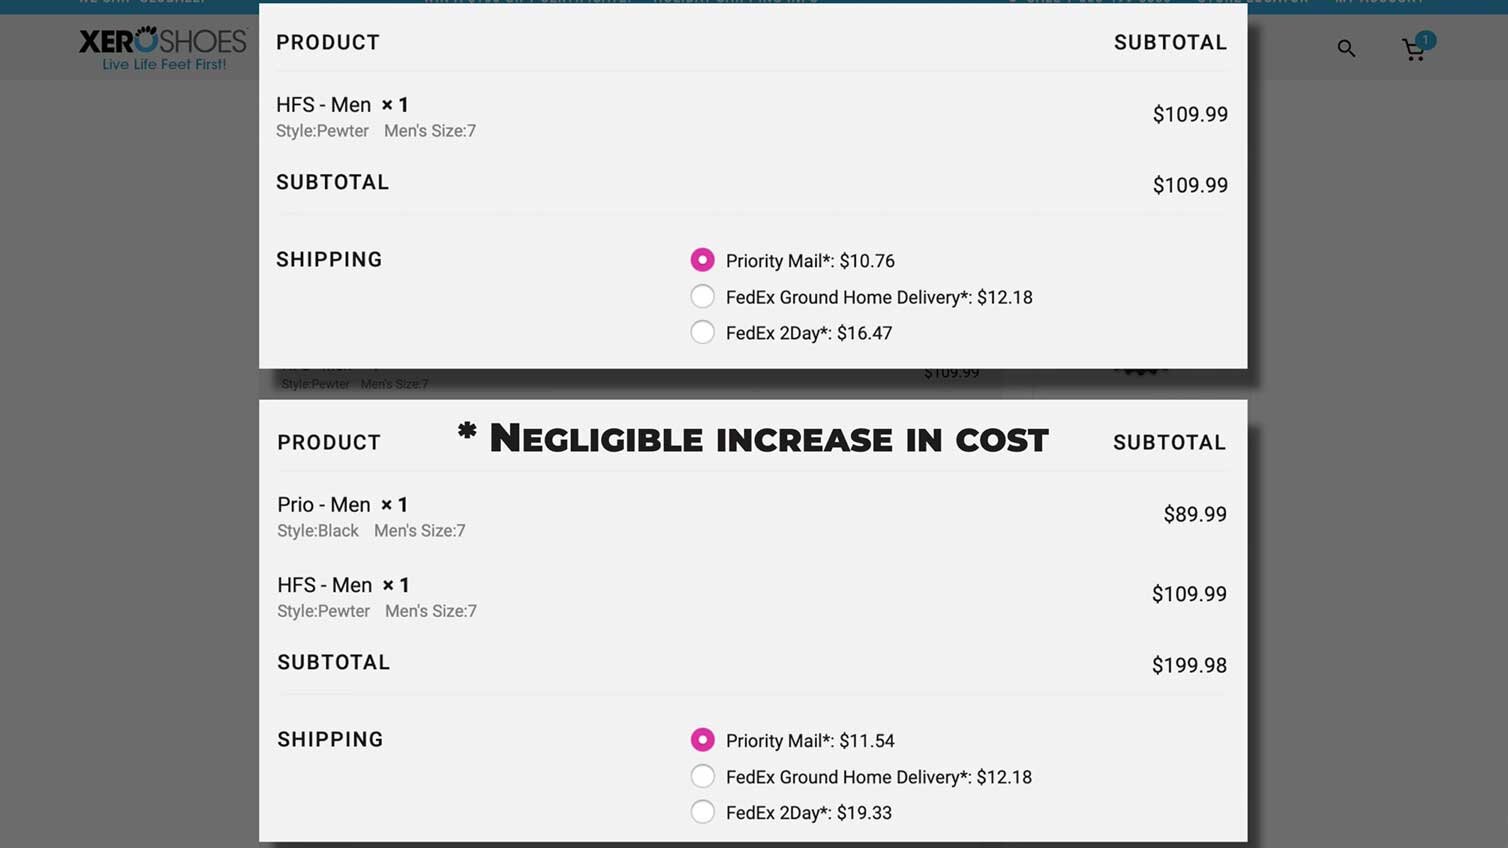
Task: Click the $89.99 Prio price
Action: tap(1195, 514)
